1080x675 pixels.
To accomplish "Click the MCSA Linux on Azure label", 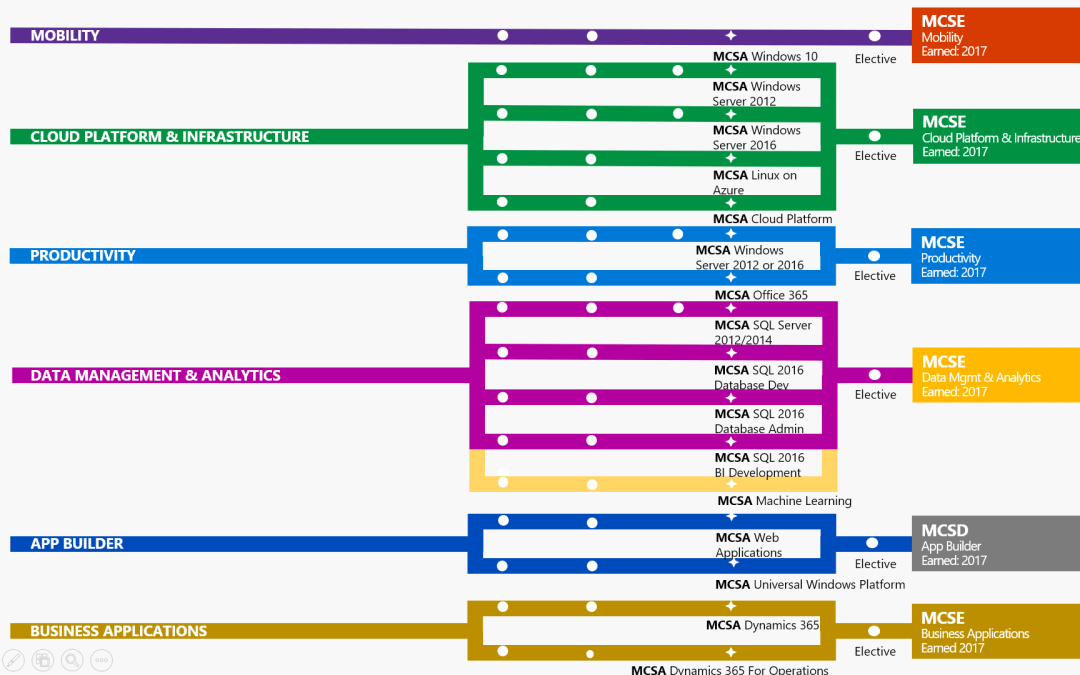I will 755,182.
